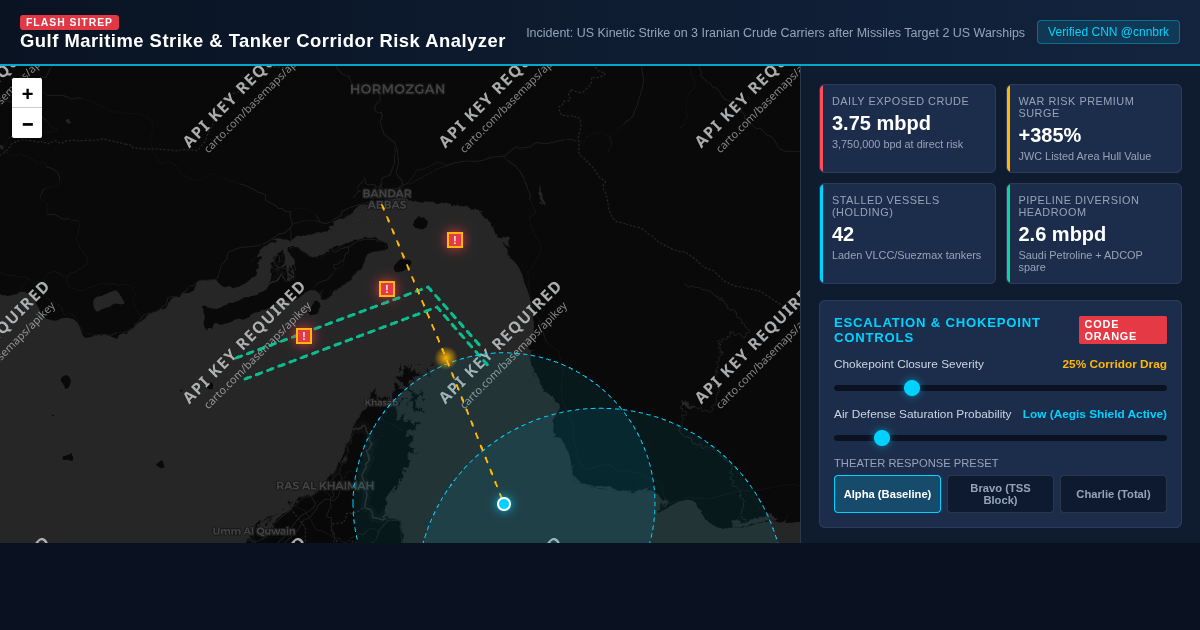The width and height of the screenshot is (1200, 630).
Task: Click the Ras Al Khaimah map label
Action: click(325, 486)
